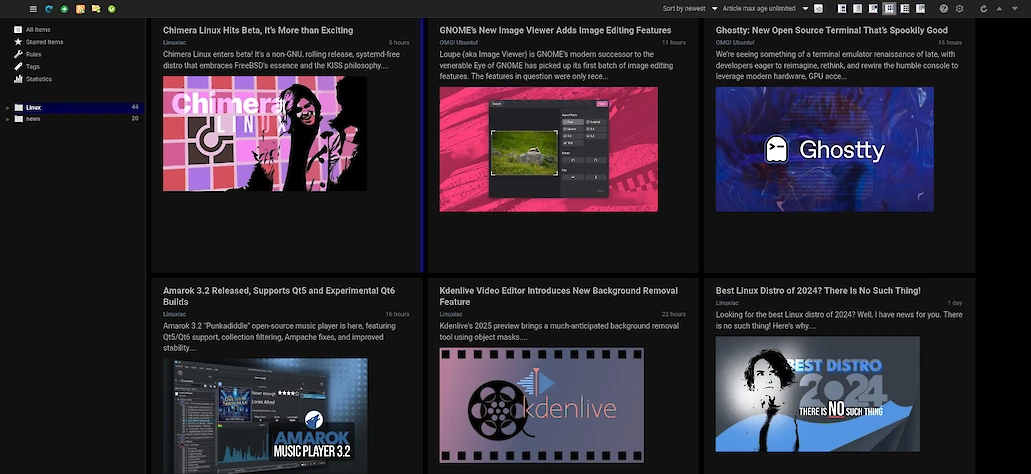The width and height of the screenshot is (1031, 474).
Task: Click the Linuxiac source on Best Distro article
Action: point(726,303)
